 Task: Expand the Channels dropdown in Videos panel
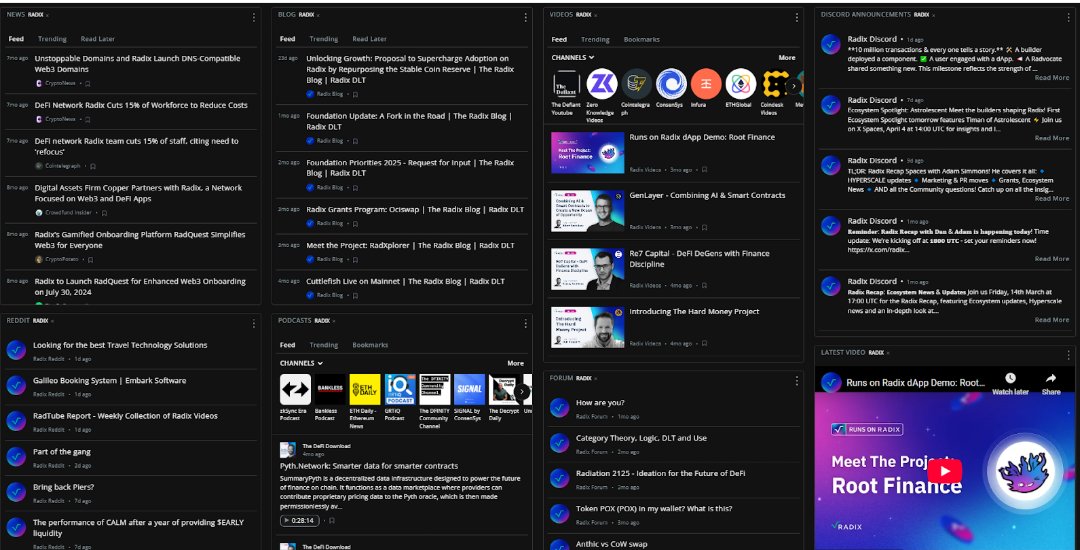[x=572, y=58]
